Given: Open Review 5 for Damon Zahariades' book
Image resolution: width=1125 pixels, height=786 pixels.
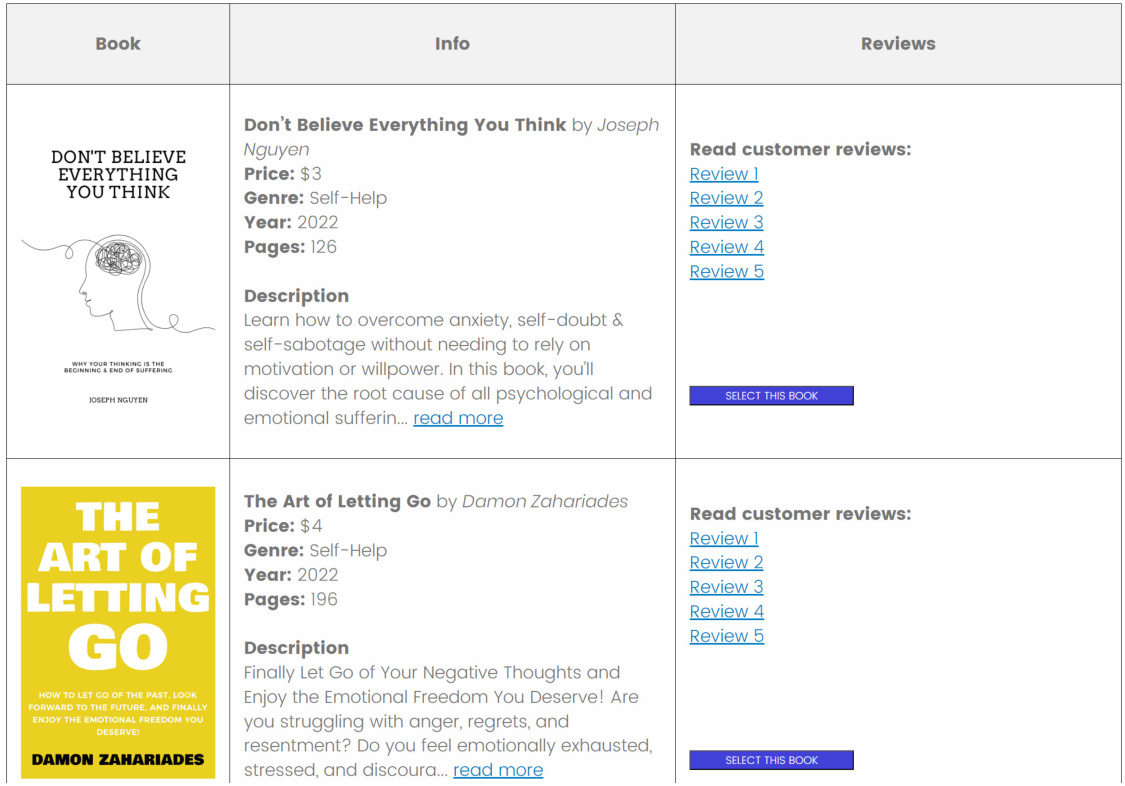Looking at the screenshot, I should [x=726, y=636].
